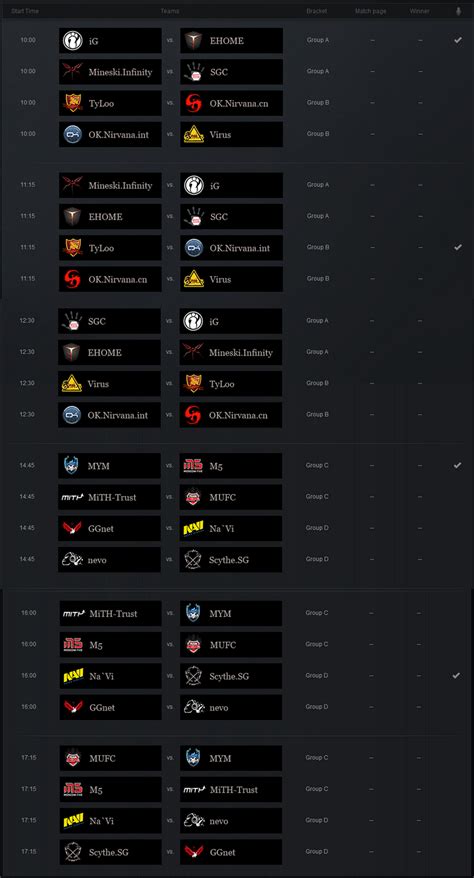Click the Winner column header
474x878 pixels.
[420, 11]
